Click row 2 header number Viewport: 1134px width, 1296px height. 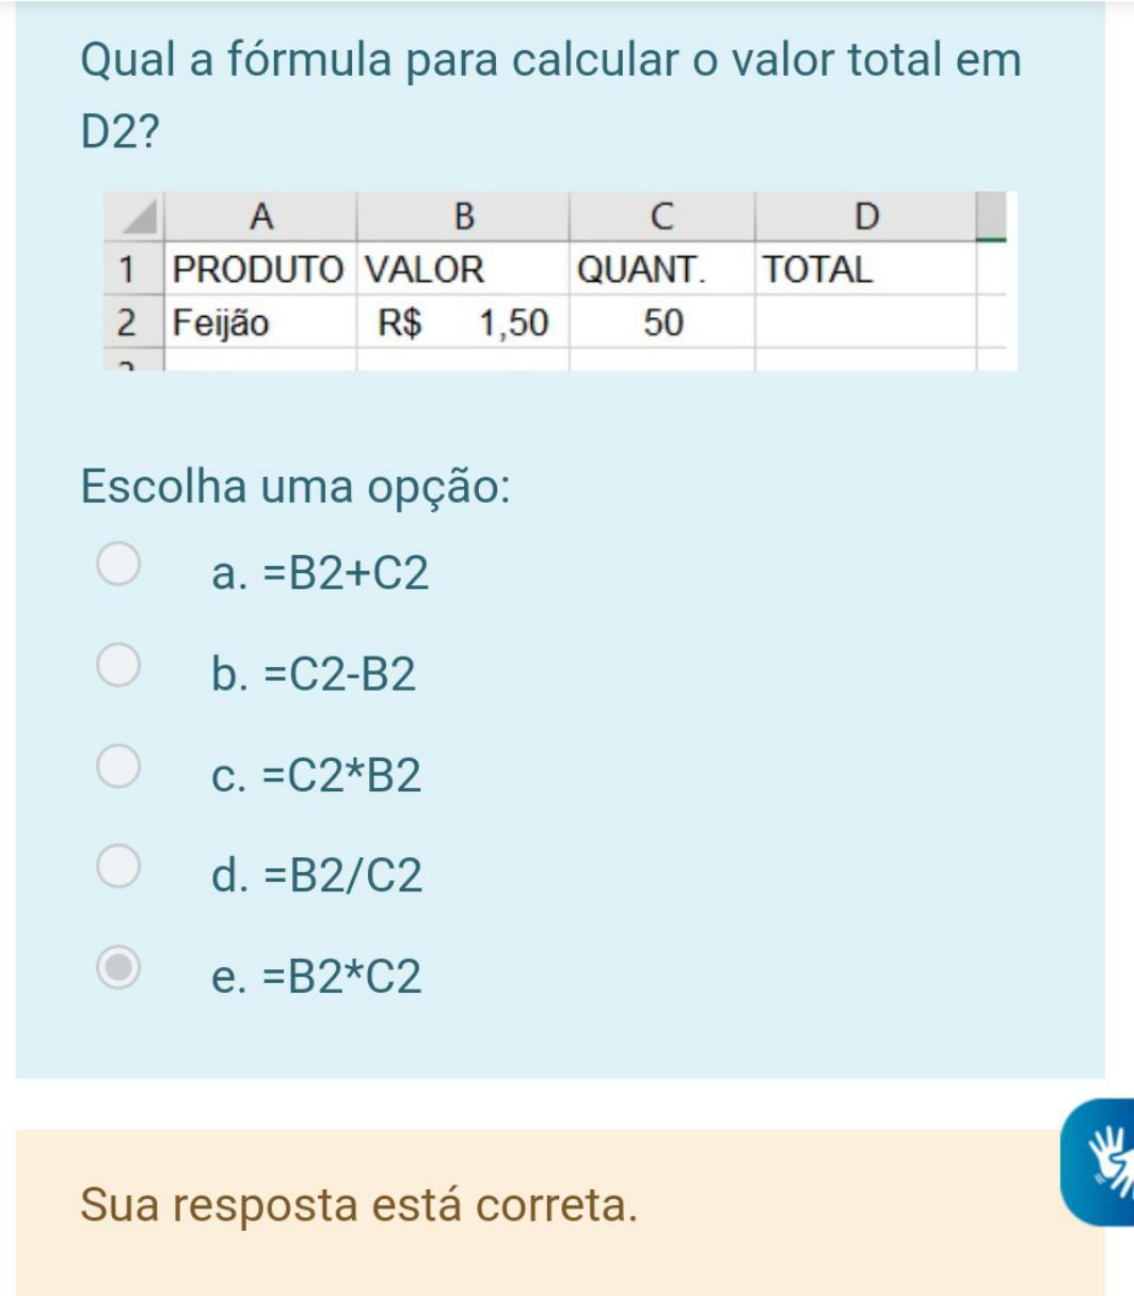point(127,323)
